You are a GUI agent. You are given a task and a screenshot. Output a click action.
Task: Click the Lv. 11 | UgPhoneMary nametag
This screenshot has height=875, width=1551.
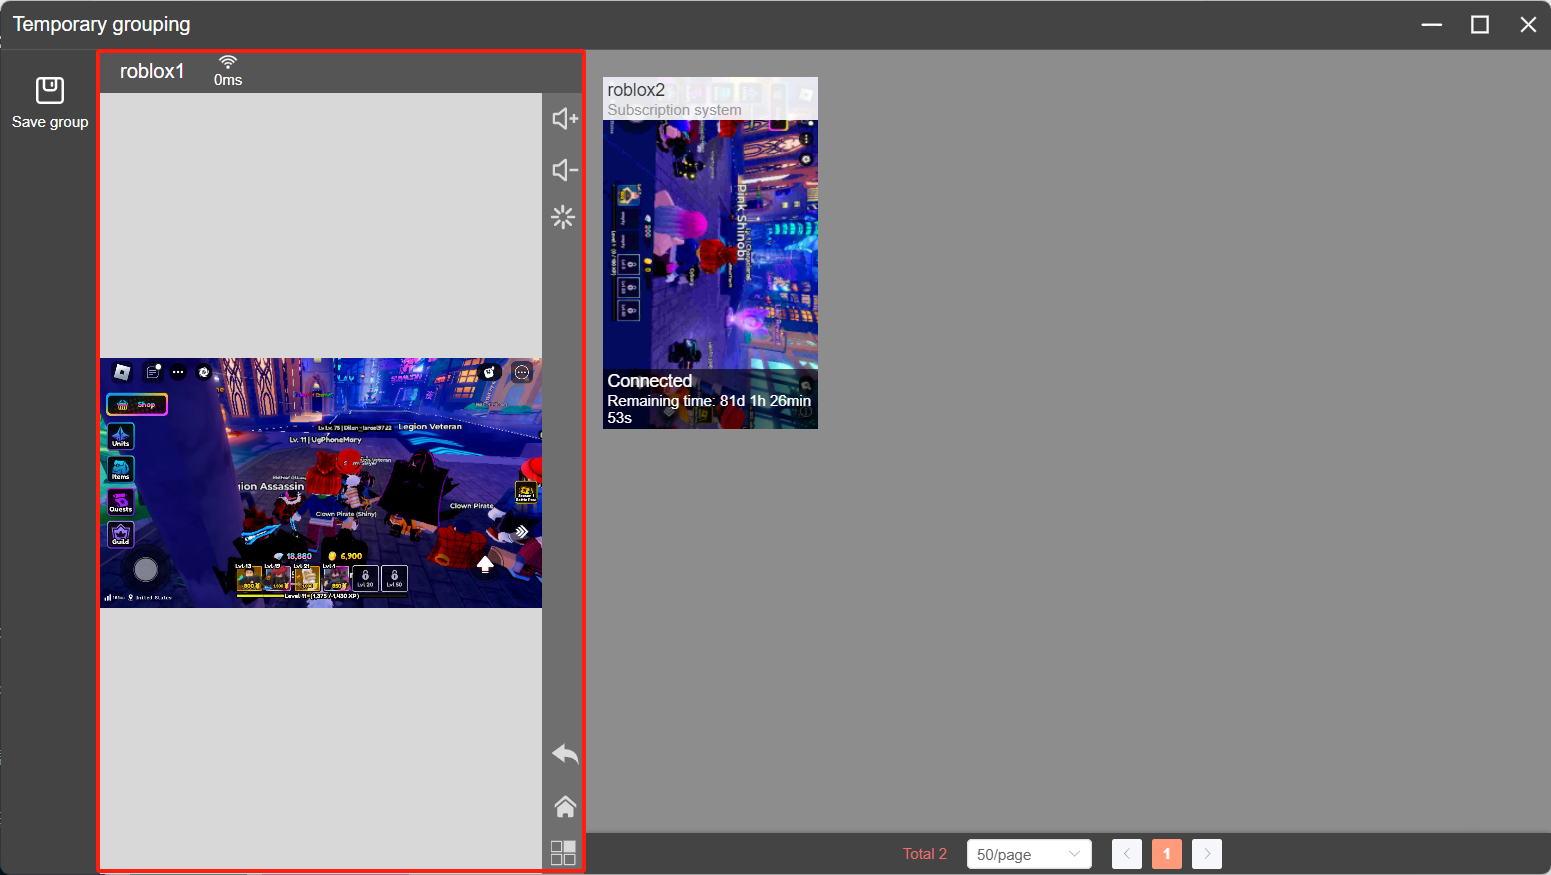[x=325, y=439]
